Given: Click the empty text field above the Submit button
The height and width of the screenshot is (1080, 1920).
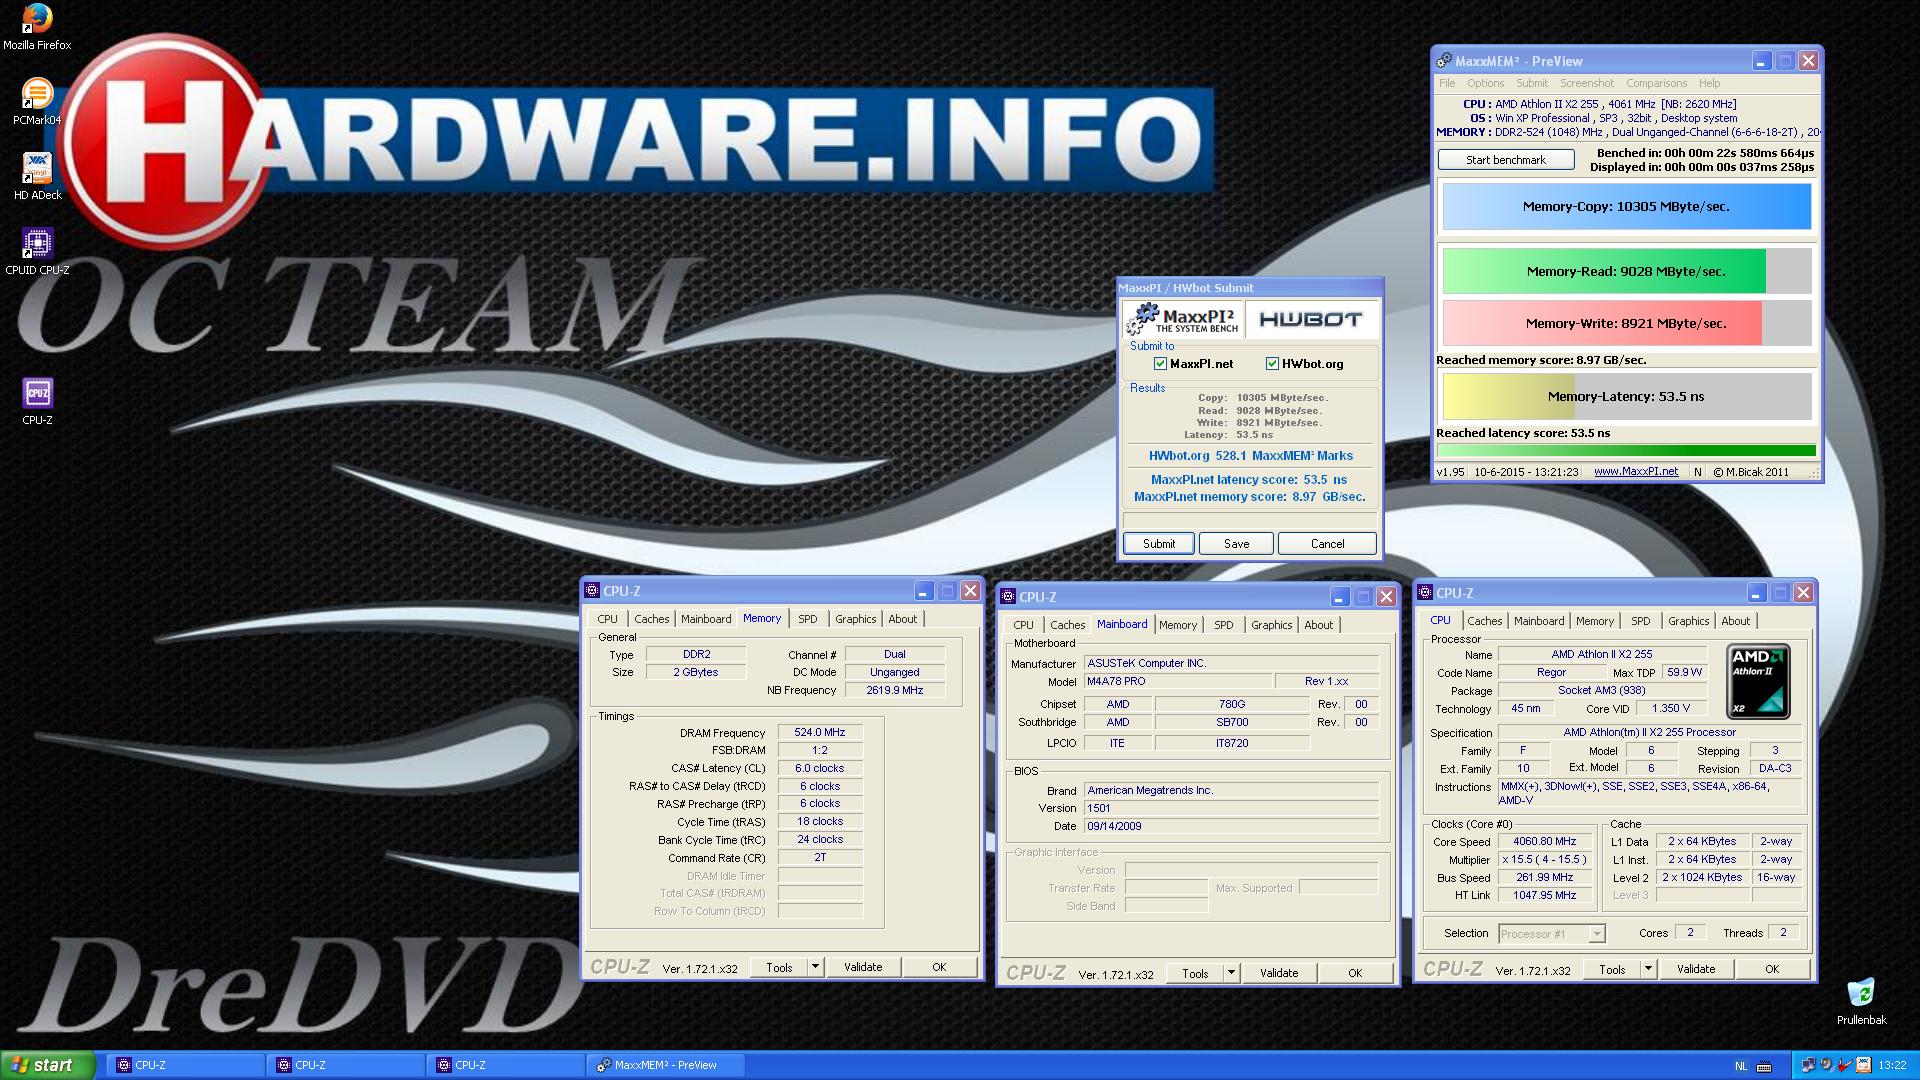Looking at the screenshot, I should tap(1250, 520).
